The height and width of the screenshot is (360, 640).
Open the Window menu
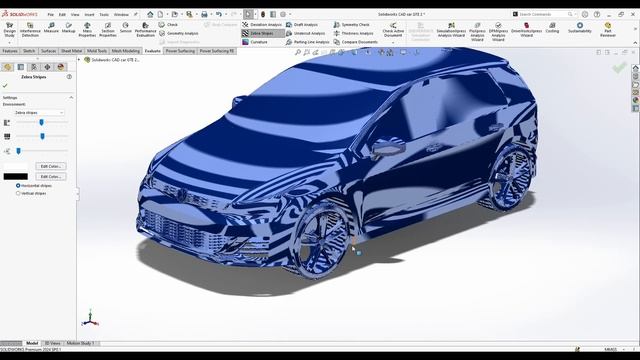pos(121,14)
